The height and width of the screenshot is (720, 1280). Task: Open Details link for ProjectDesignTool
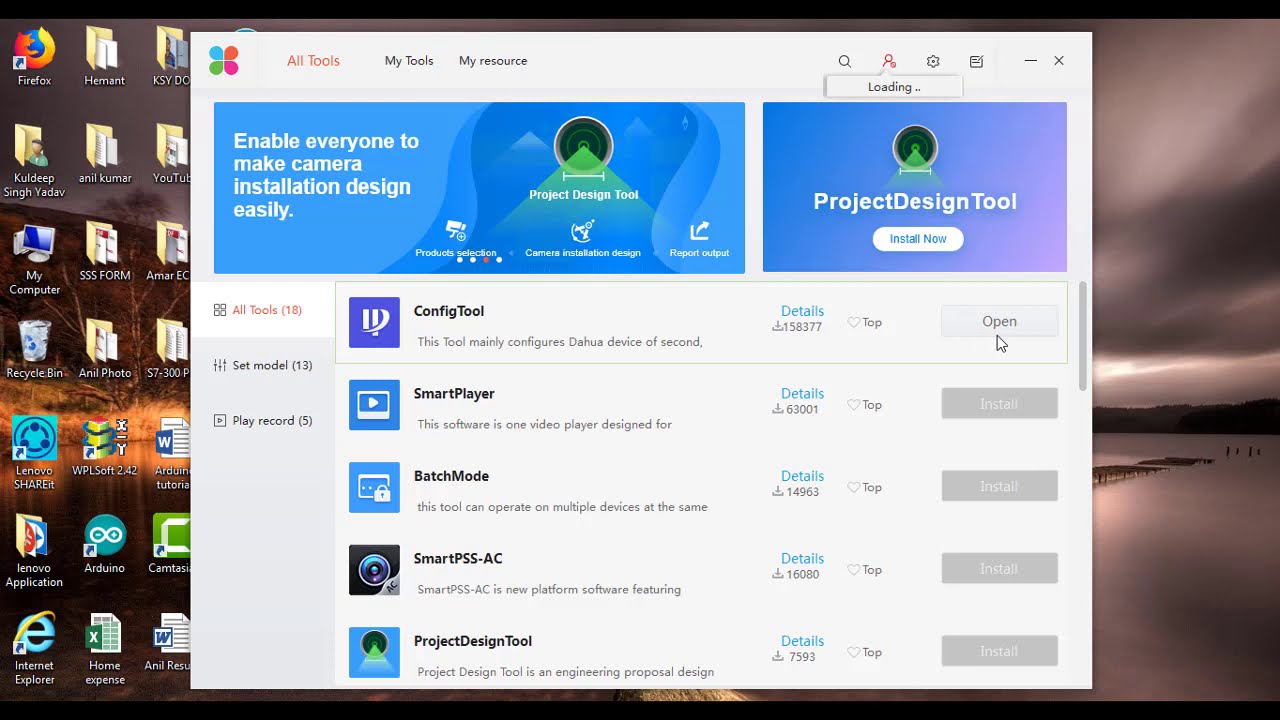pyautogui.click(x=802, y=641)
